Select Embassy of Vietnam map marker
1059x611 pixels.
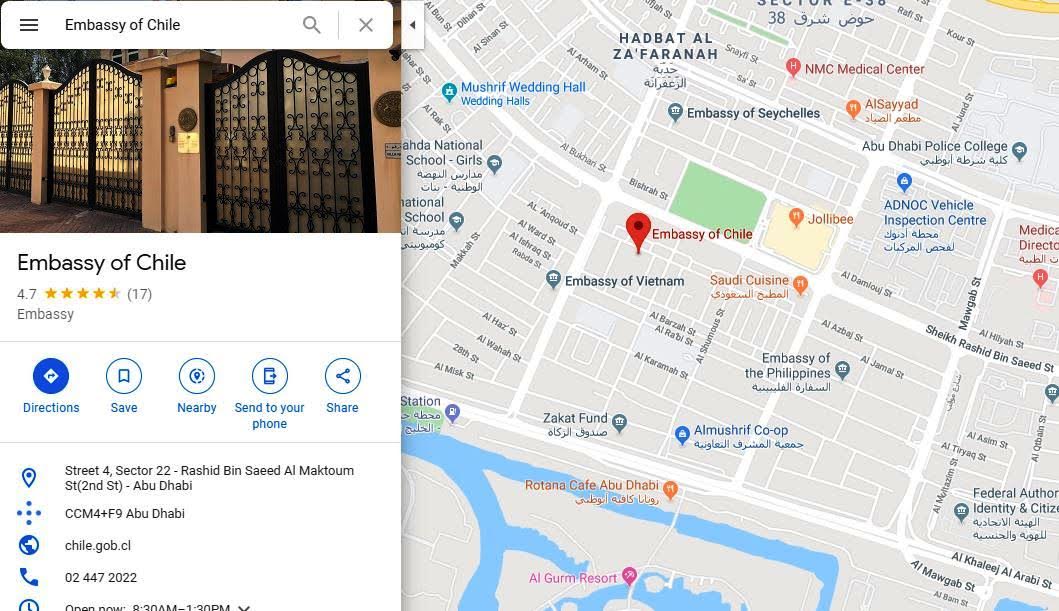[x=553, y=279]
